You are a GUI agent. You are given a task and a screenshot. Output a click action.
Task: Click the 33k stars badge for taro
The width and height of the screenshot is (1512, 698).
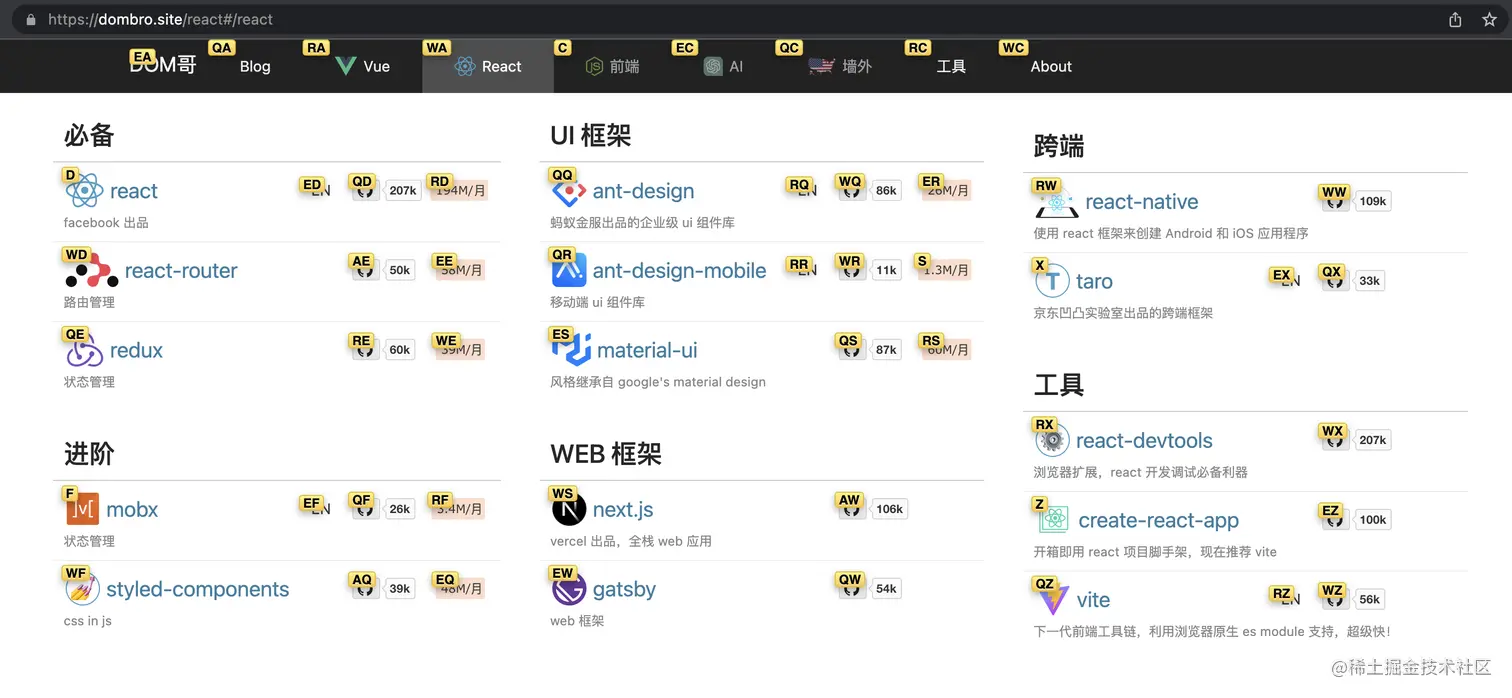pos(1370,281)
